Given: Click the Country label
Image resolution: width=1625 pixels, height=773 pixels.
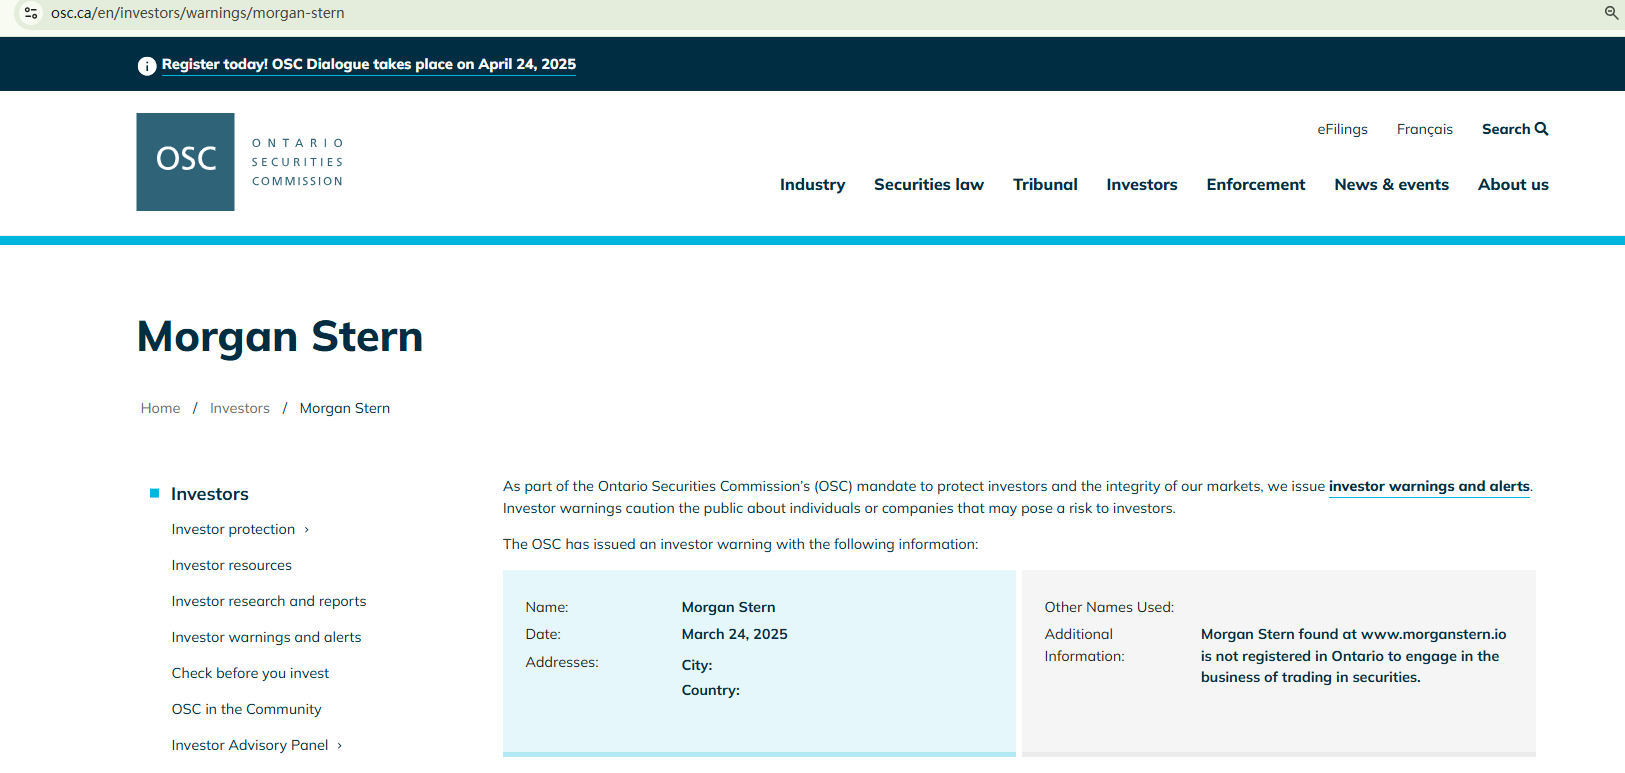Looking at the screenshot, I should tap(711, 691).
